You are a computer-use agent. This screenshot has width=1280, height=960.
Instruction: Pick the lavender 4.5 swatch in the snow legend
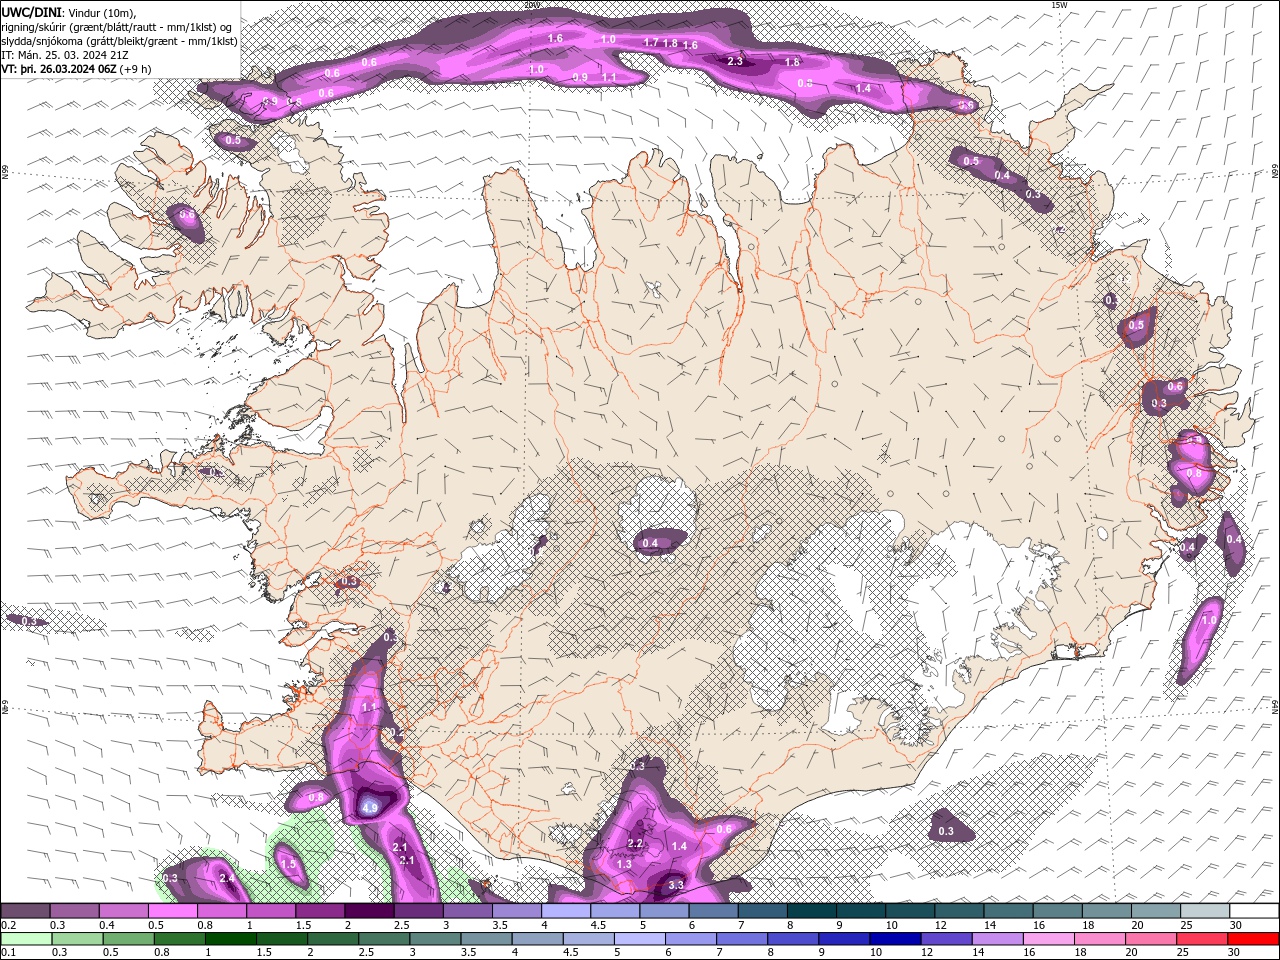[x=615, y=910]
